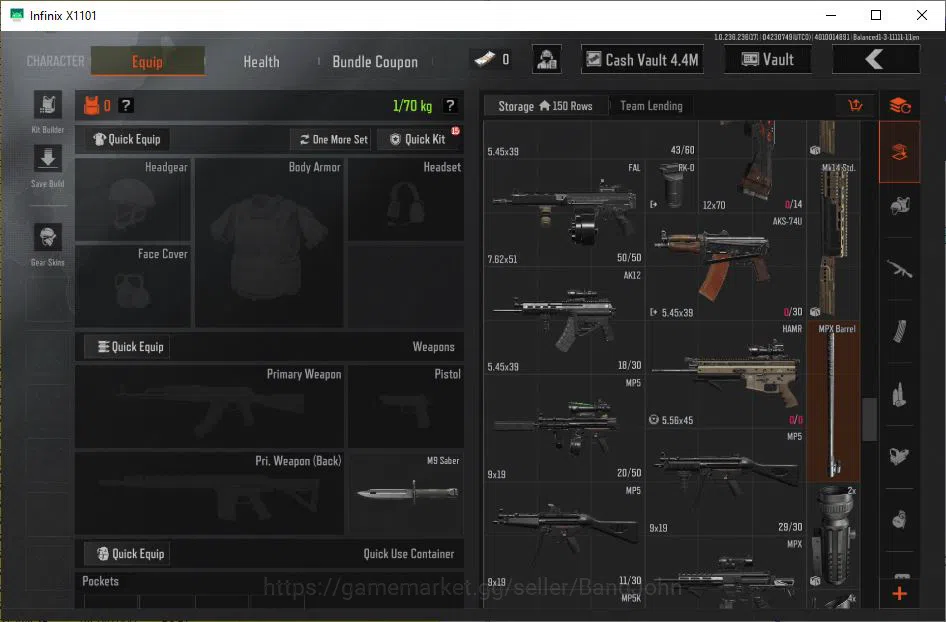The height and width of the screenshot is (622, 946).
Task: Select the all-items category filter
Action: [x=900, y=152]
